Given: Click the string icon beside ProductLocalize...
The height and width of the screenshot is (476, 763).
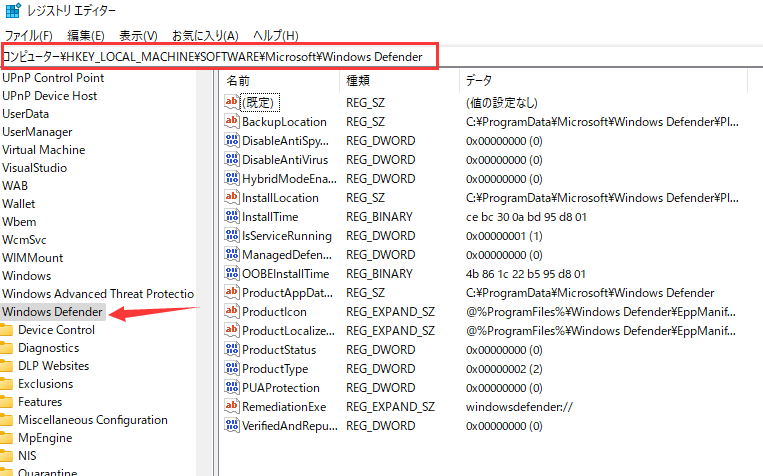Looking at the screenshot, I should click(232, 330).
